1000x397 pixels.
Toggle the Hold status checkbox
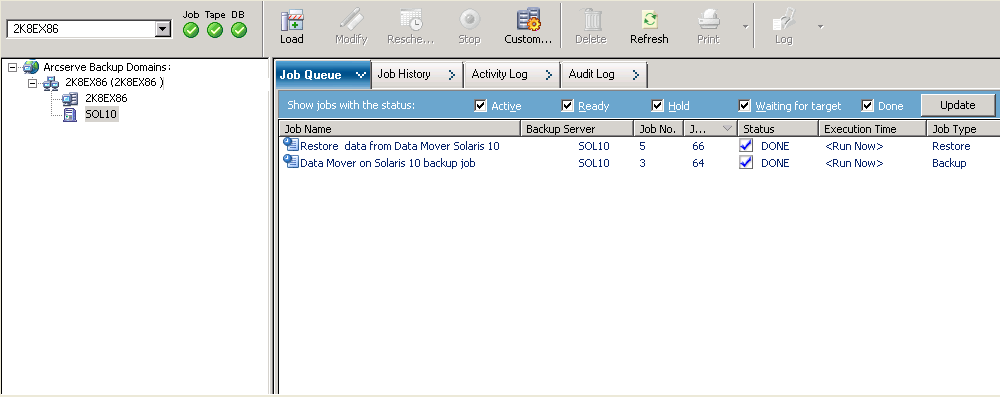(x=658, y=105)
